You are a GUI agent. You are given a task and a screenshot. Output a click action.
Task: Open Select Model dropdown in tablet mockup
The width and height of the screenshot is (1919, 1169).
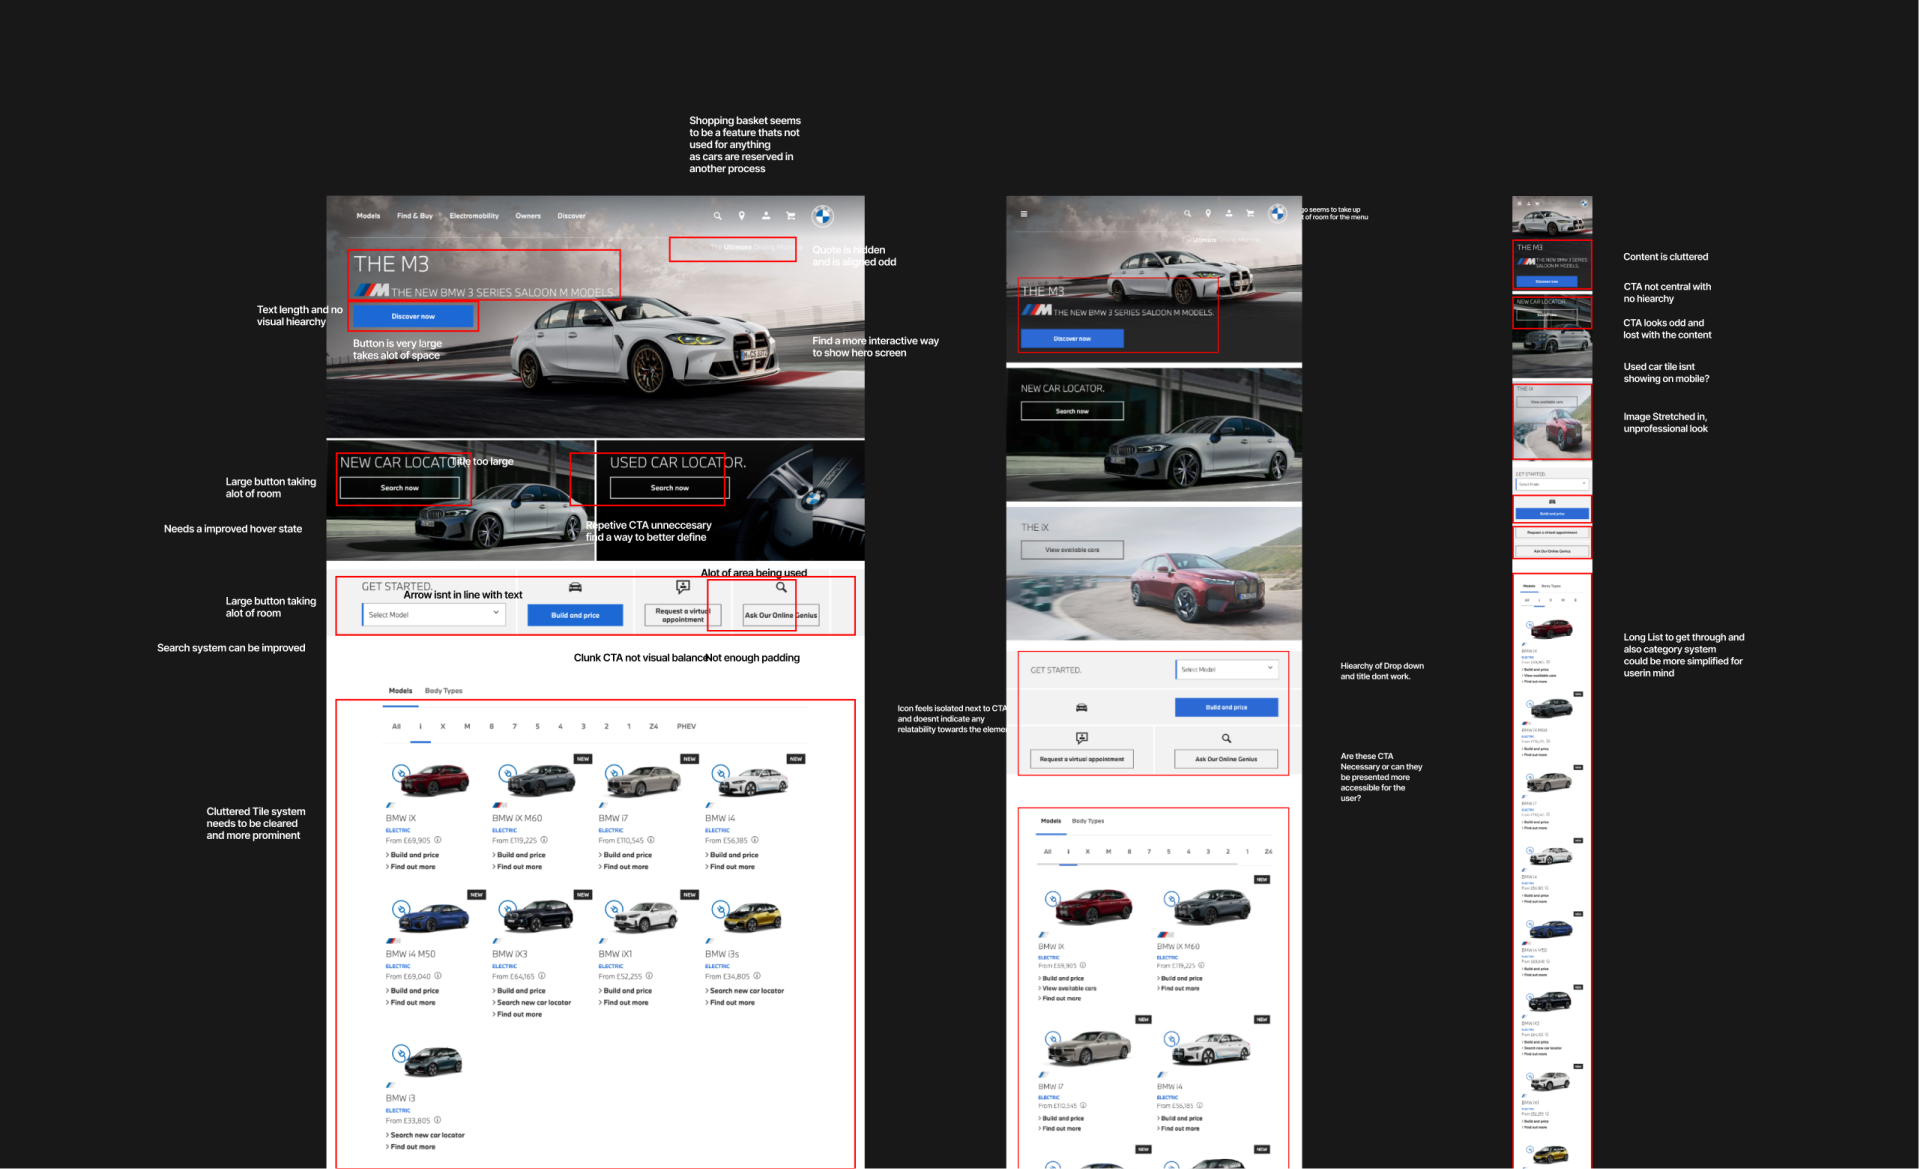pos(1226,669)
